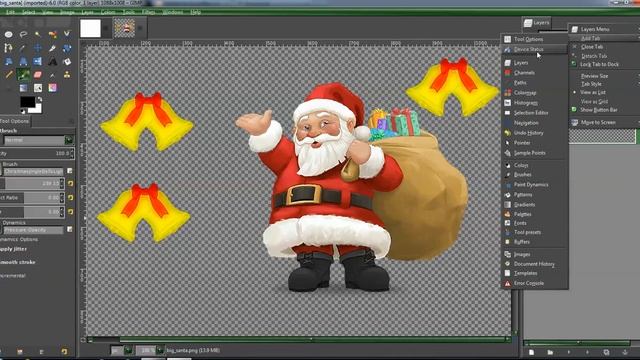
Task: Select the yellow Clone stamp tool
Action: point(67,75)
